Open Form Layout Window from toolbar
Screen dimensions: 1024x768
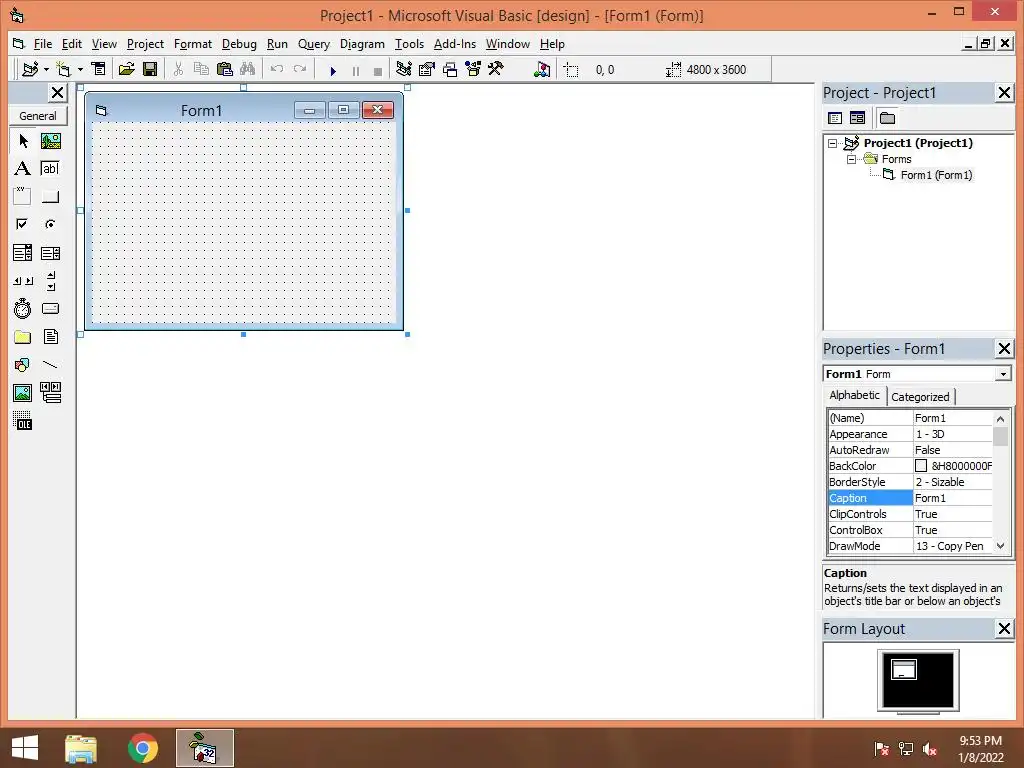tap(450, 69)
